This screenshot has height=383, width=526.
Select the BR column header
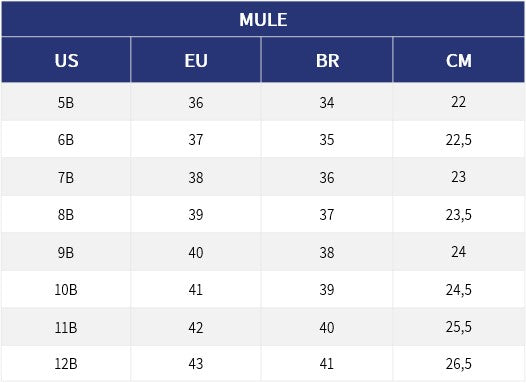(x=327, y=61)
